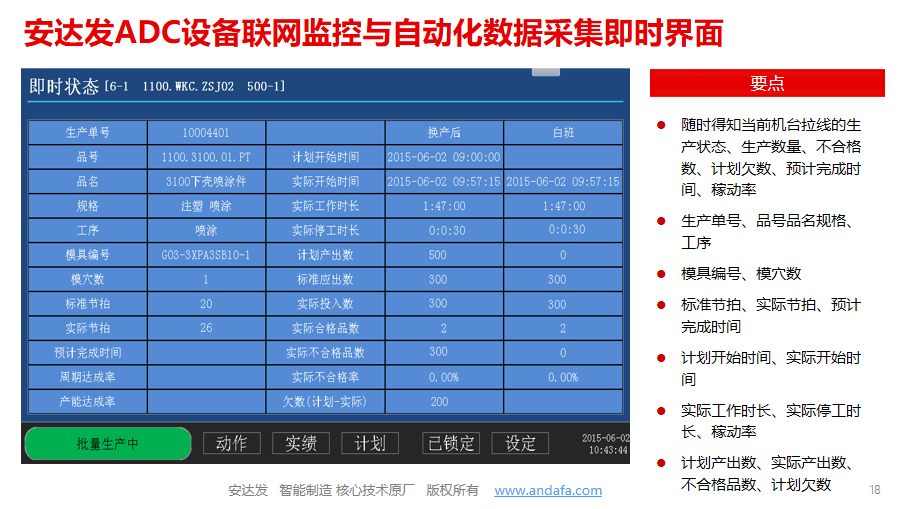The width and height of the screenshot is (907, 509).
Task: Click the 实际不合格品数 label
Action: [x=325, y=353]
